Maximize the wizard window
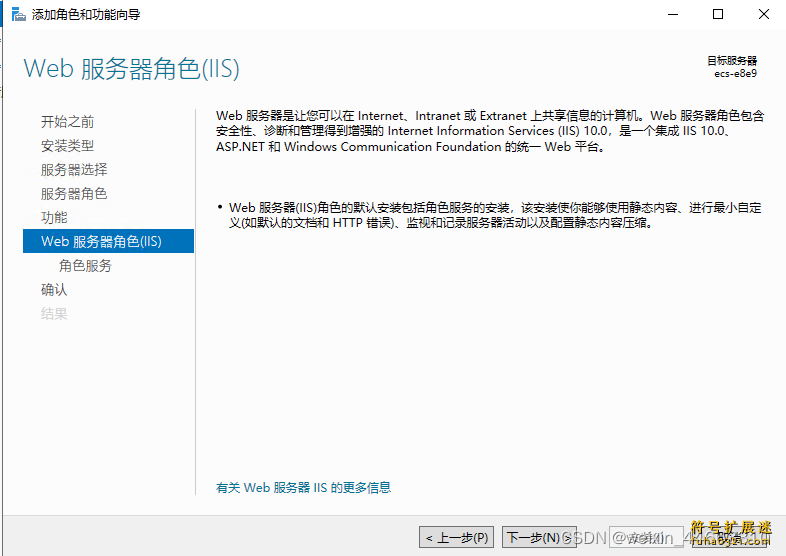 tap(718, 14)
